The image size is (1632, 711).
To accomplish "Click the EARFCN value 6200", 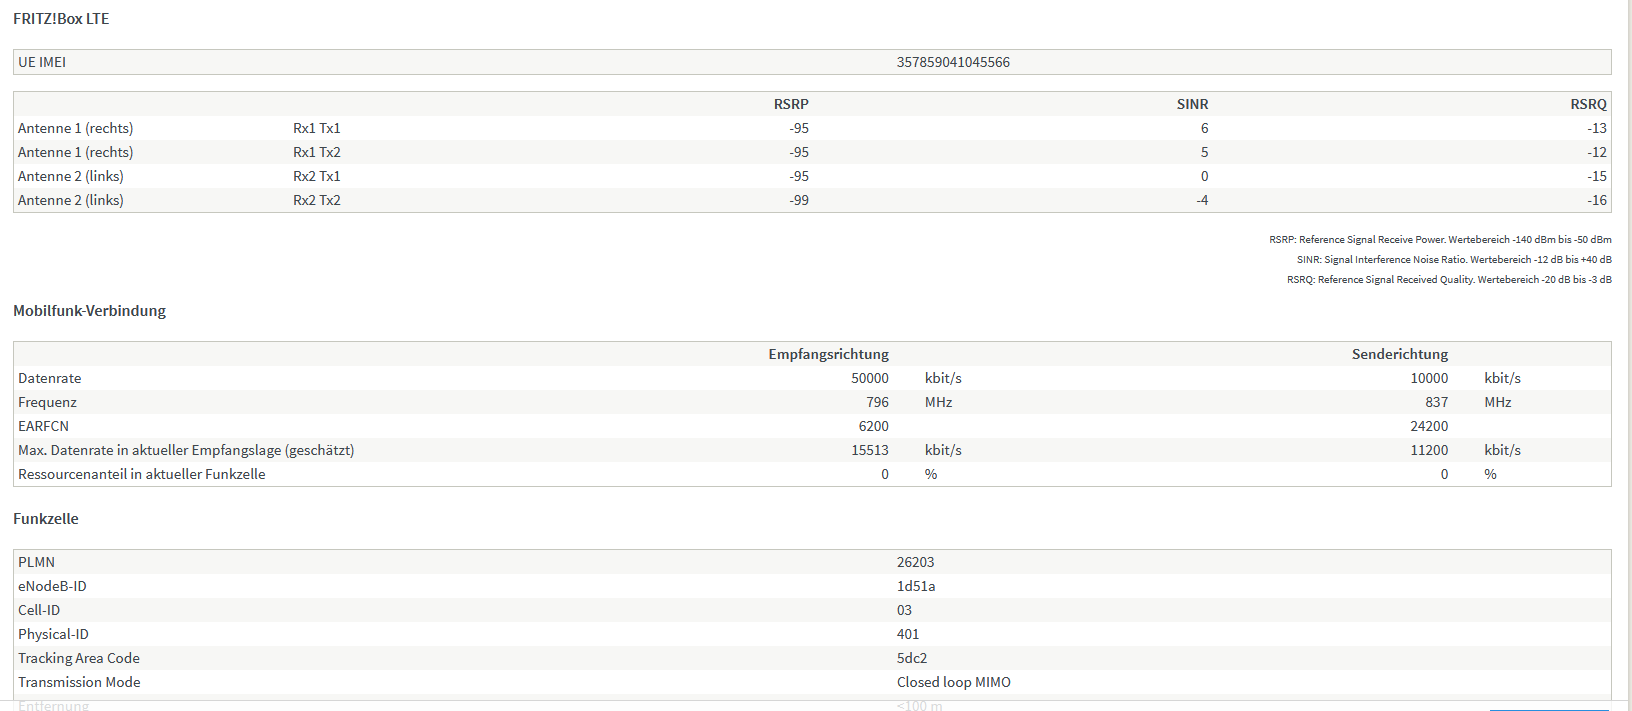I will pyautogui.click(x=873, y=426).
